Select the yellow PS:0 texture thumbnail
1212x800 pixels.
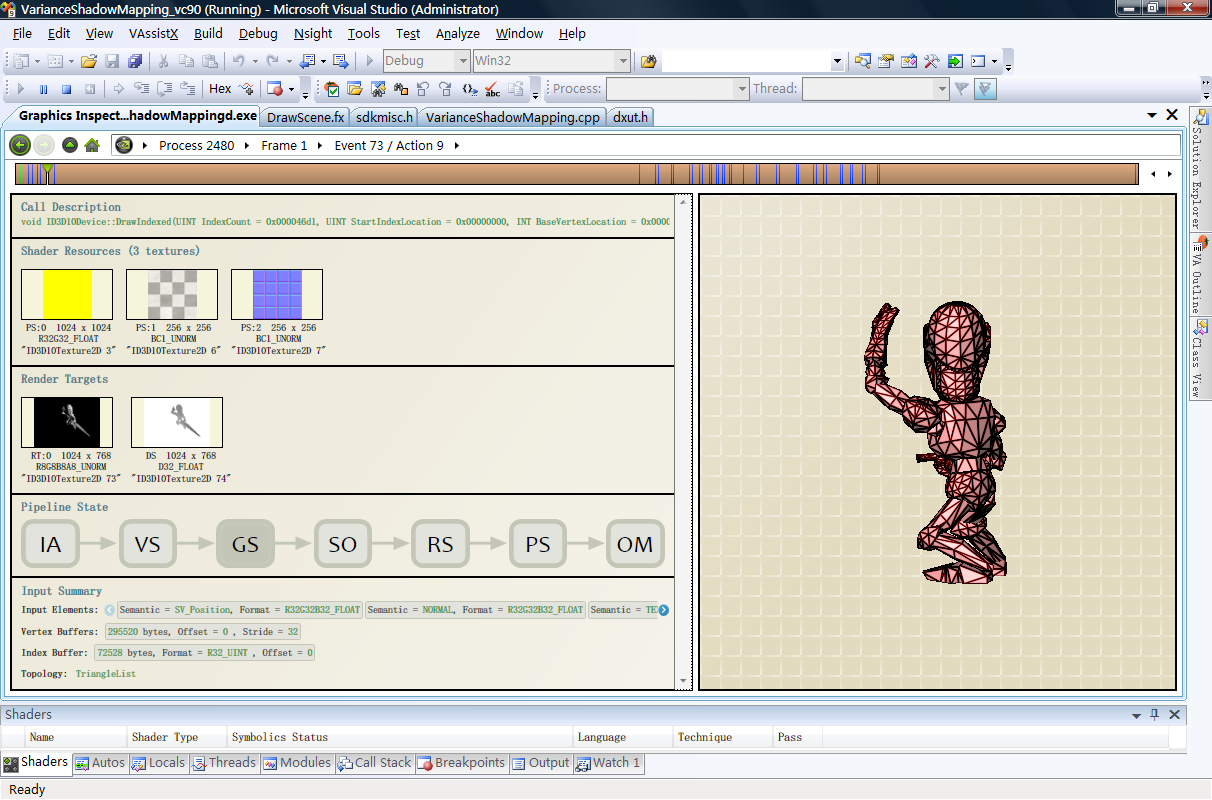pyautogui.click(x=67, y=295)
